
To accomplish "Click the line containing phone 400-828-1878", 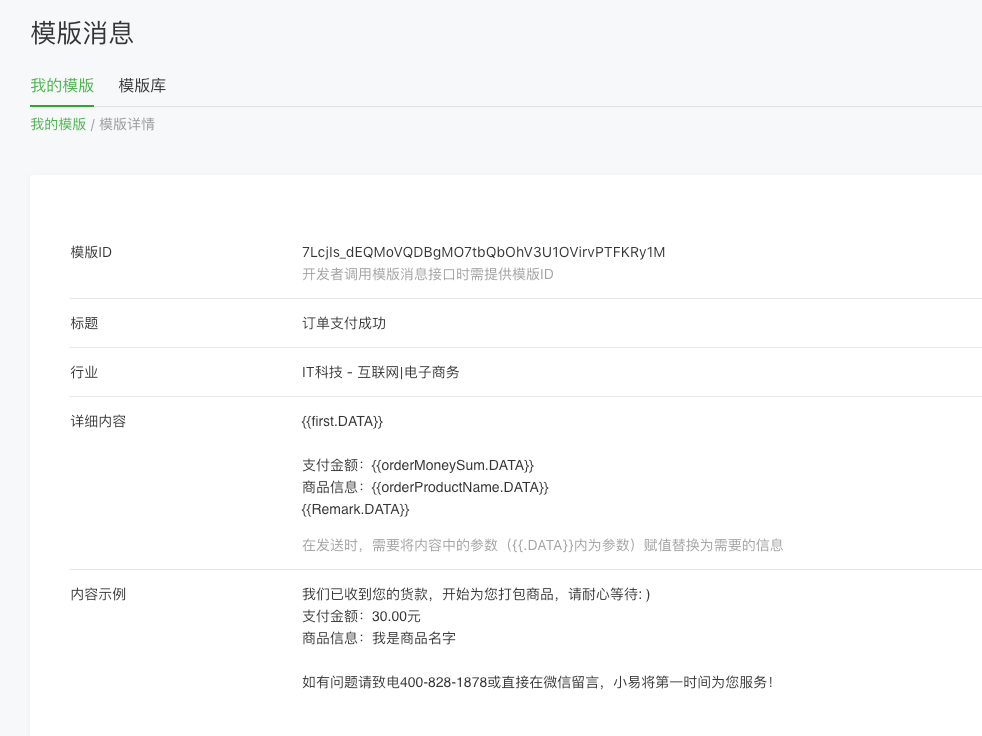I will click(x=537, y=682).
